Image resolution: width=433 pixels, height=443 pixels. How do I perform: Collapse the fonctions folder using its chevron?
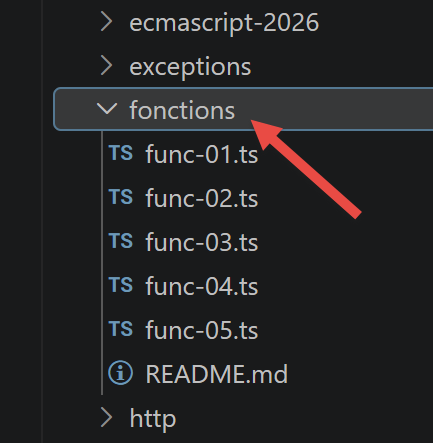tap(107, 109)
